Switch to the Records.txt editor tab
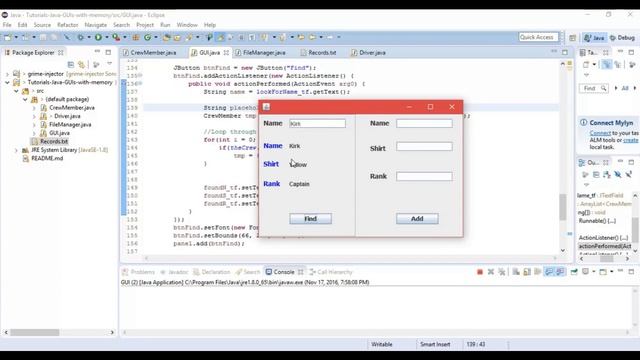640x360 pixels. pos(318,53)
